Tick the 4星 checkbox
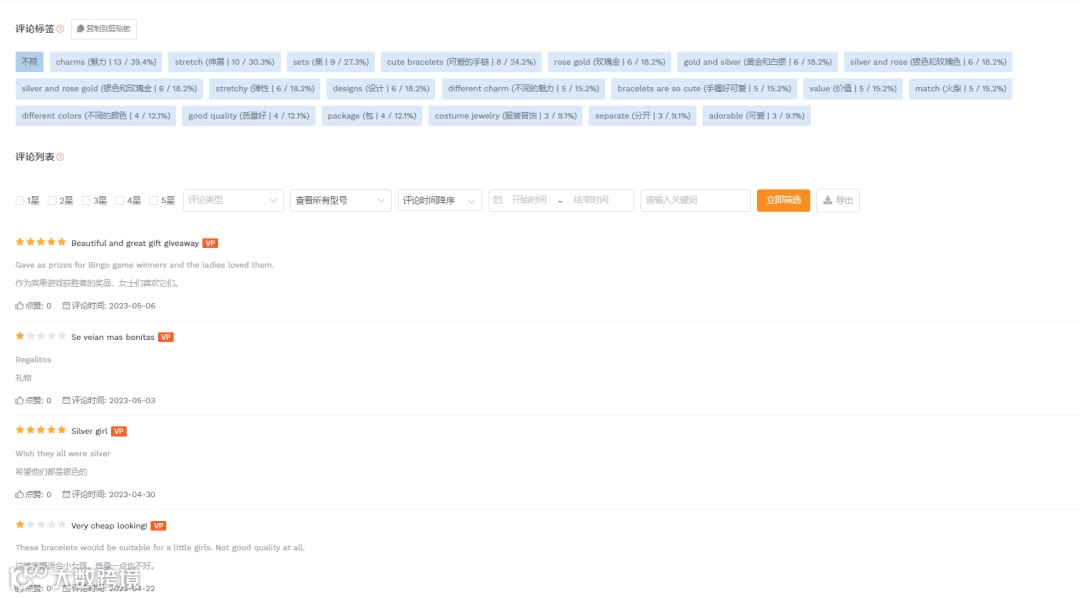 coord(120,200)
